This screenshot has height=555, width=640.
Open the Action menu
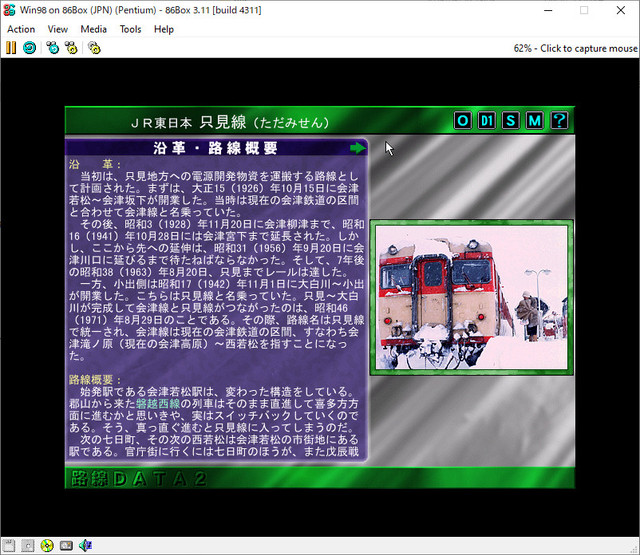point(21,29)
